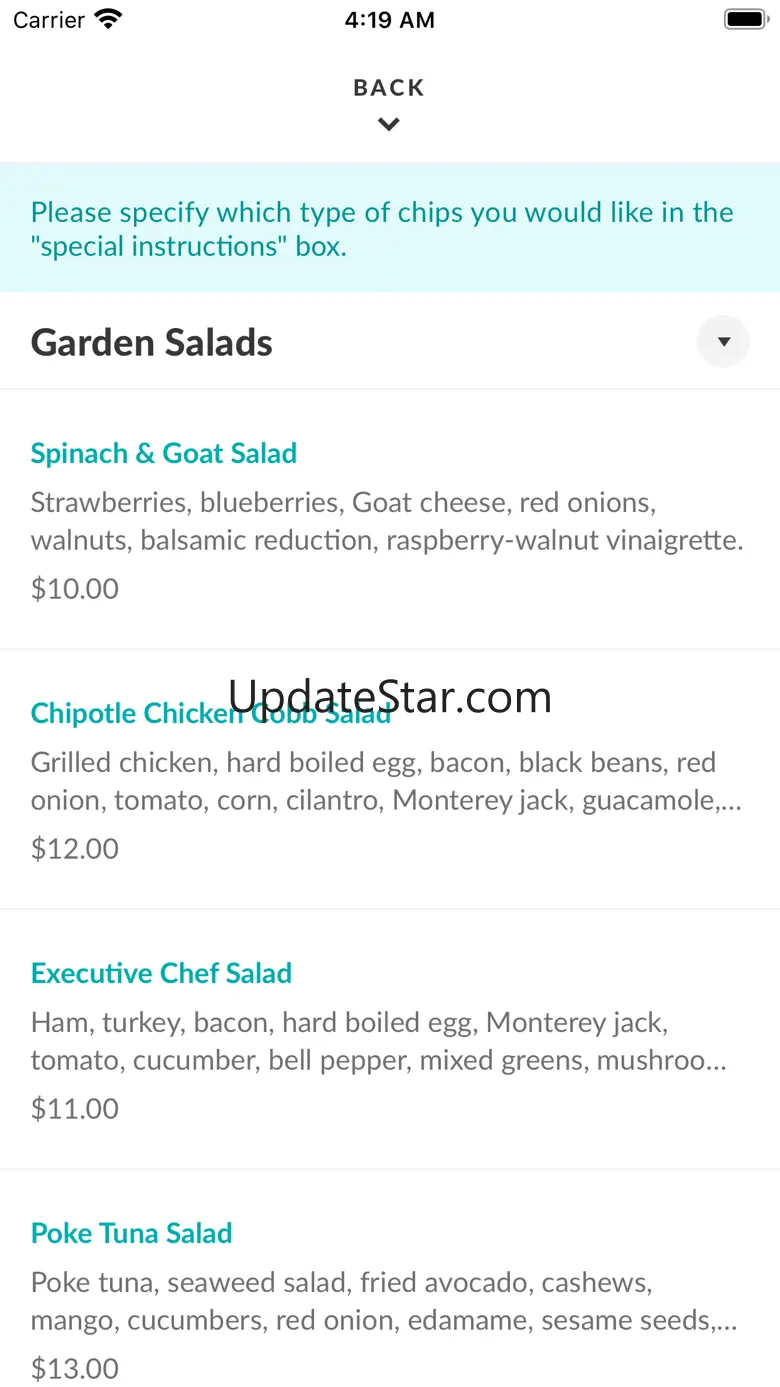Screen dimensions: 780x1387
Task: Tap the 4:19 AM clock in status bar
Action: coord(389,20)
